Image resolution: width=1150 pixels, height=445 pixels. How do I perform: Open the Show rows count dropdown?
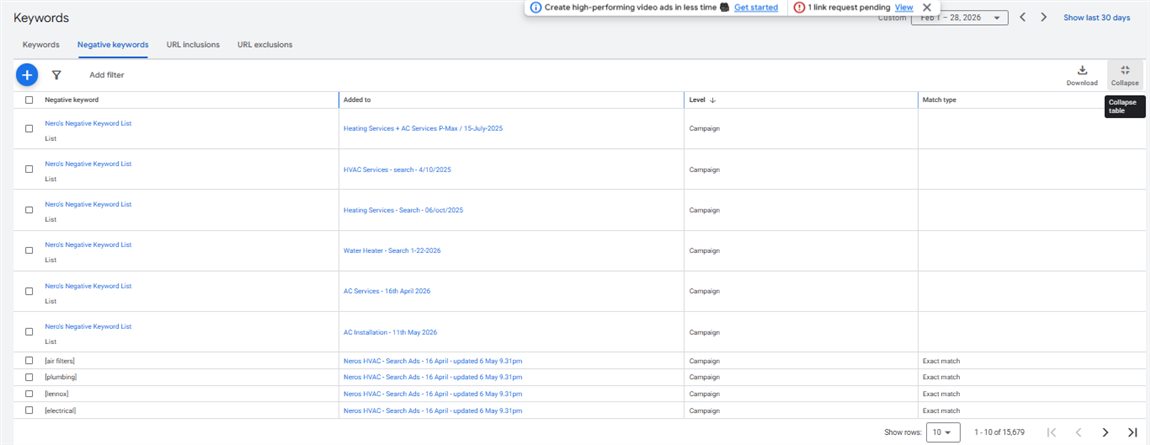coord(943,433)
